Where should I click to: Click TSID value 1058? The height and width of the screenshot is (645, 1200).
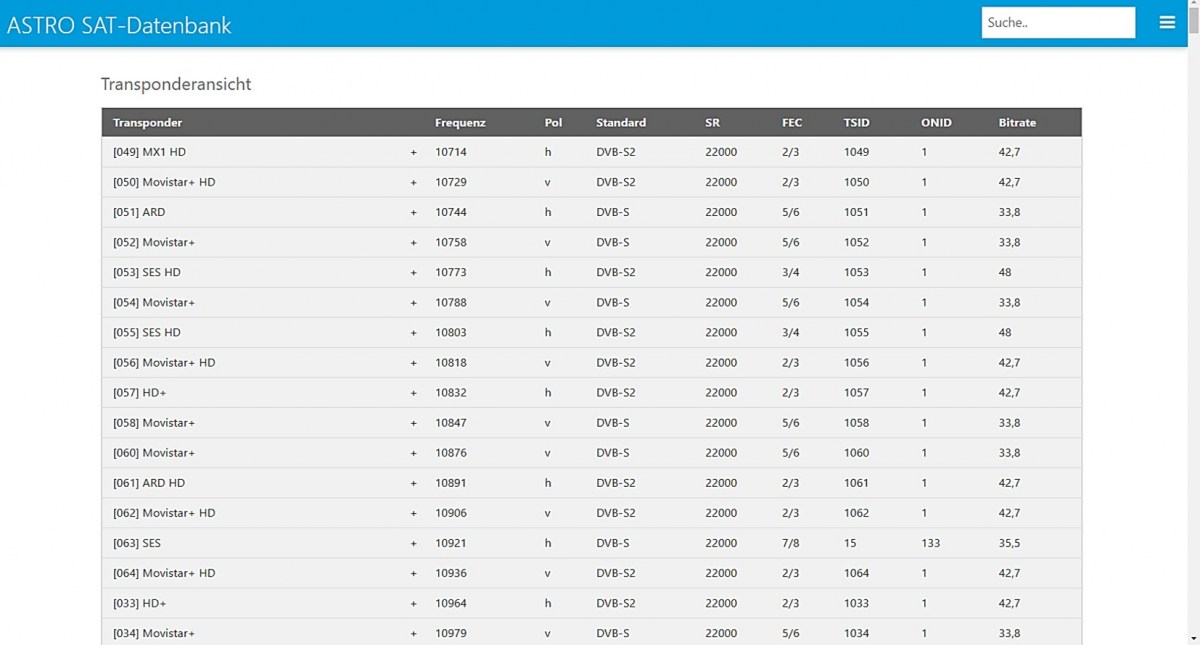(856, 423)
